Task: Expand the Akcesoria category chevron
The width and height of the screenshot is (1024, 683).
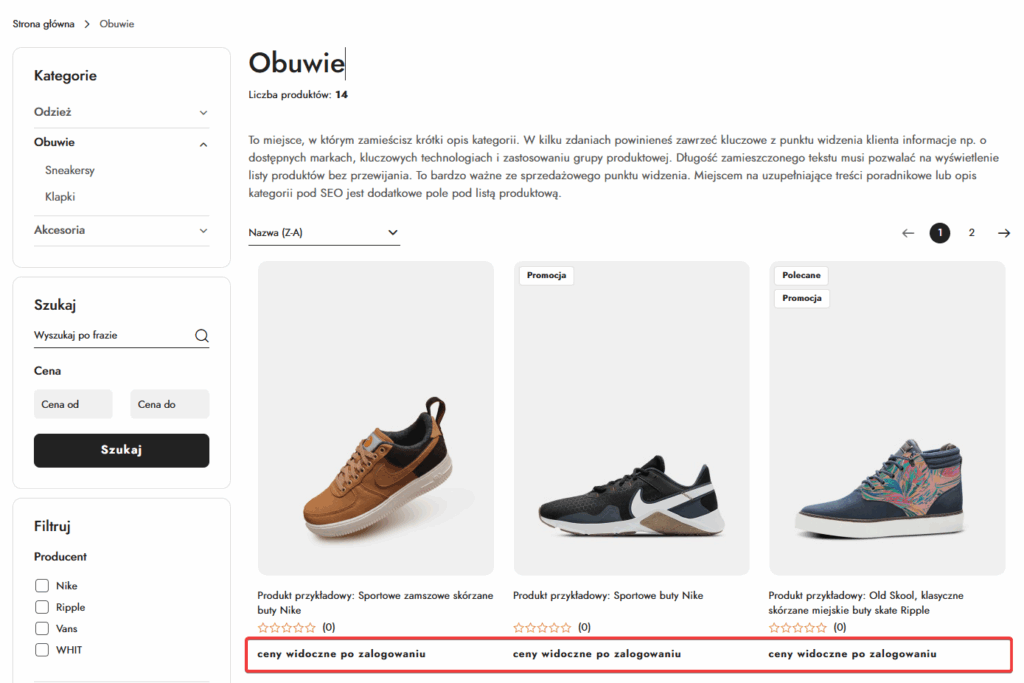Action: pos(203,230)
